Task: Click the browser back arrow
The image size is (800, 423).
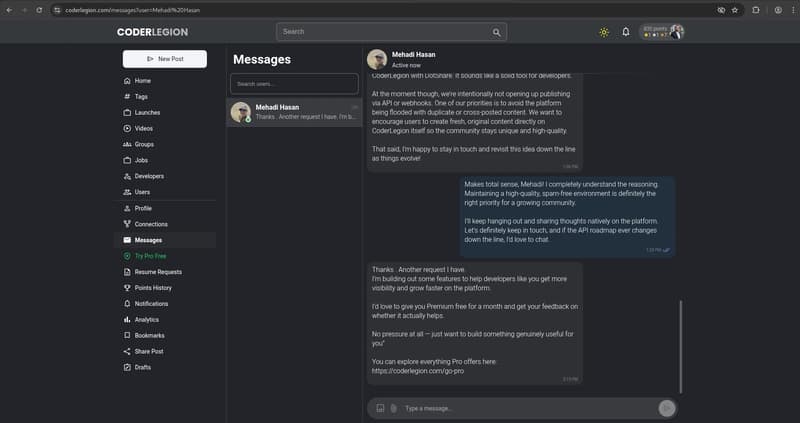Action: click(9, 10)
